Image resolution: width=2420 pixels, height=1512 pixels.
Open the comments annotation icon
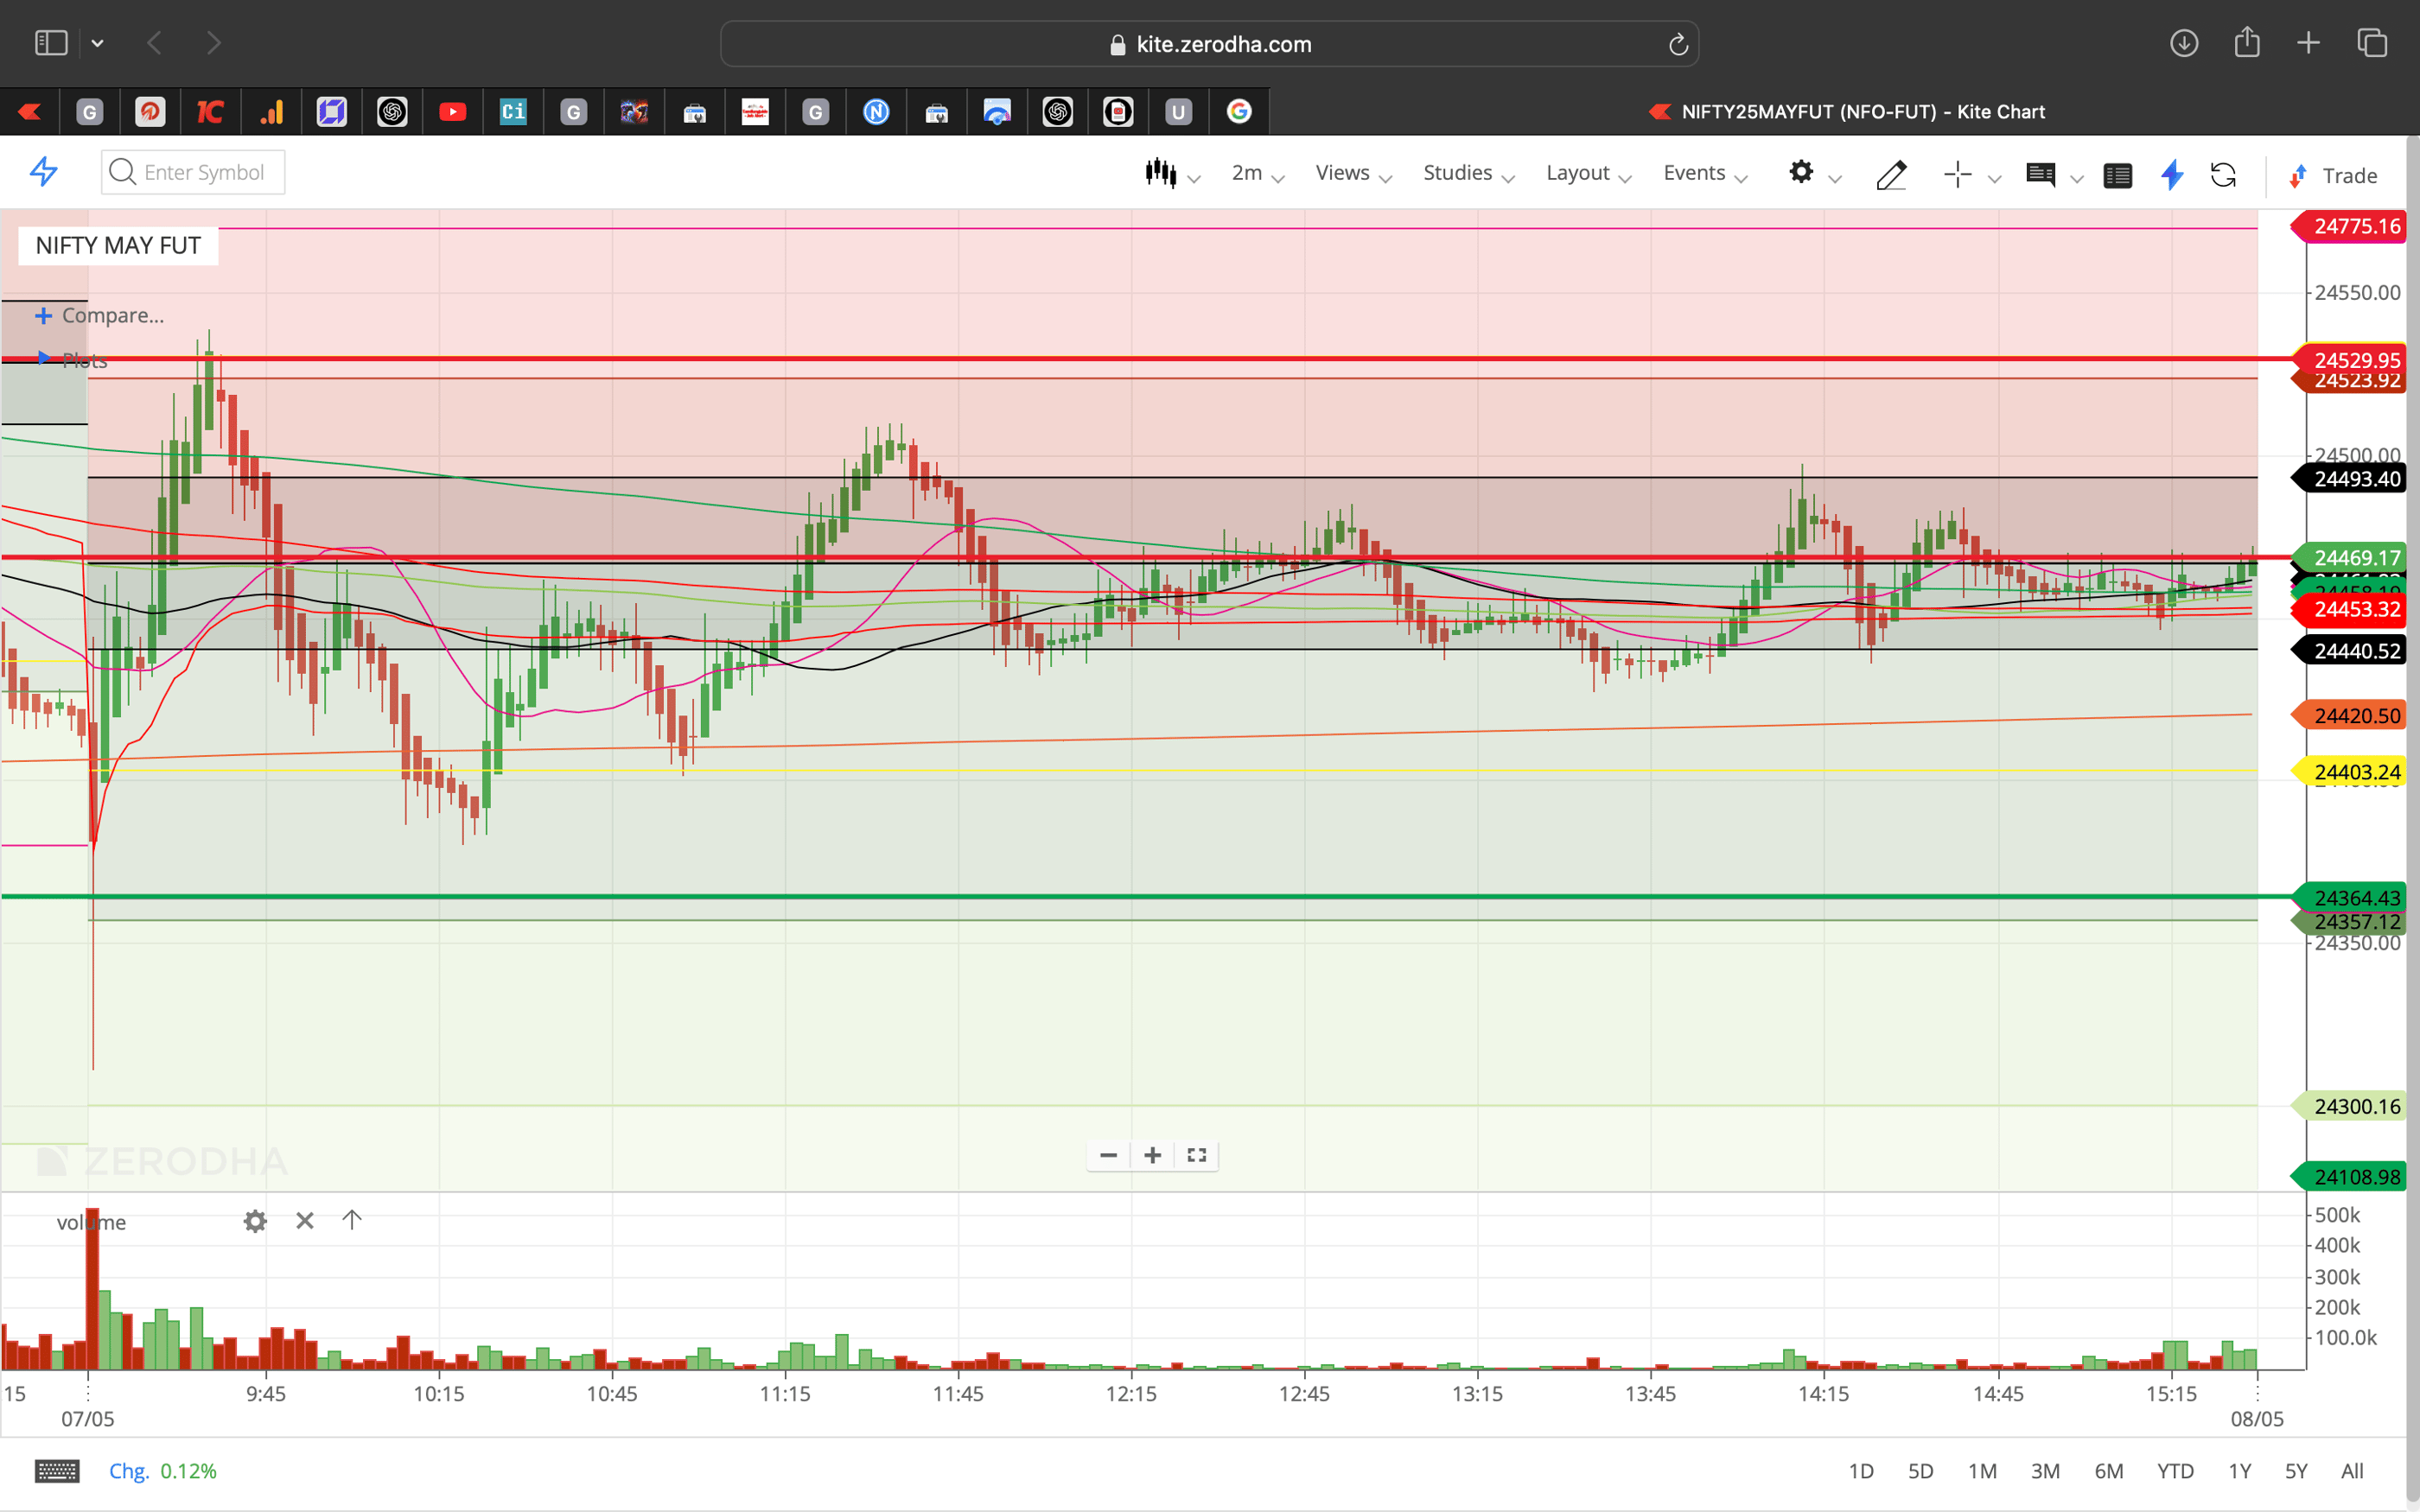[2042, 175]
